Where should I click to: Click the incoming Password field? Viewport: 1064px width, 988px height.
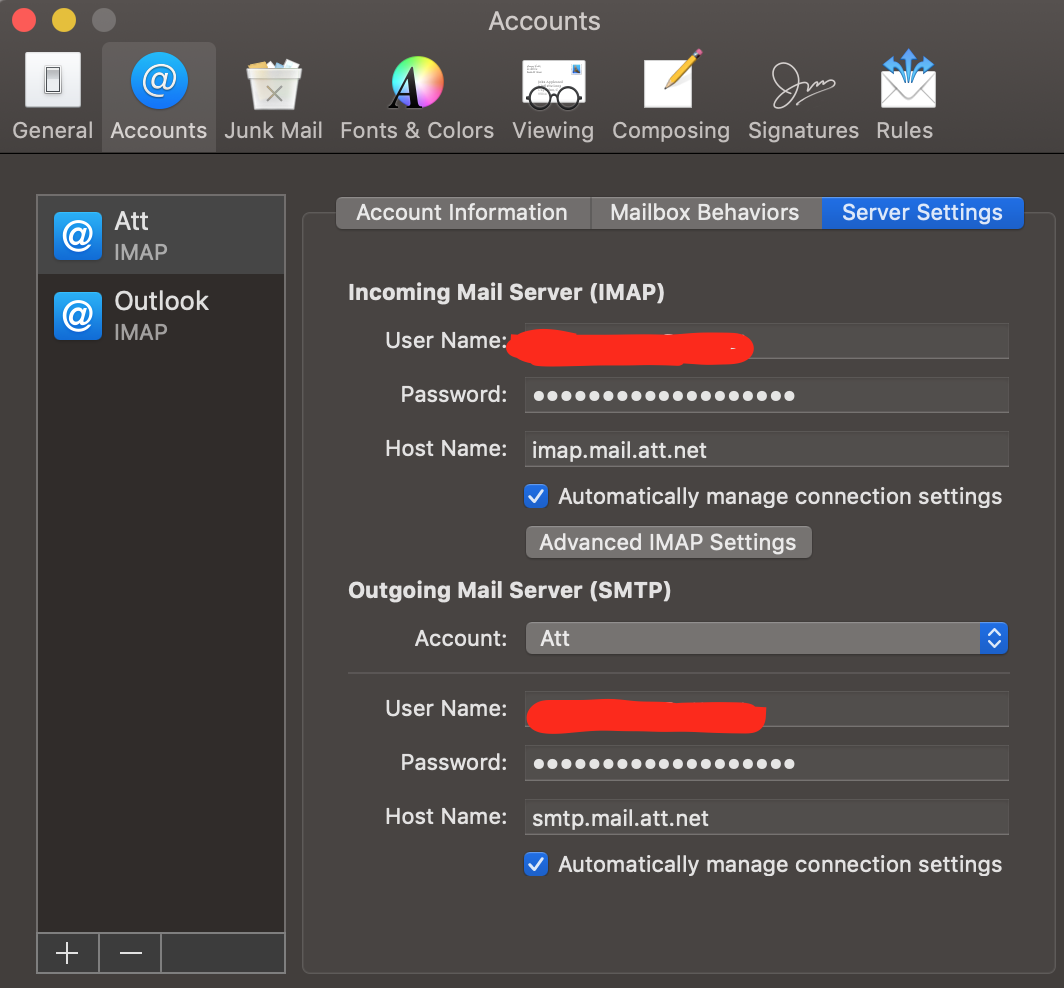[x=766, y=395]
